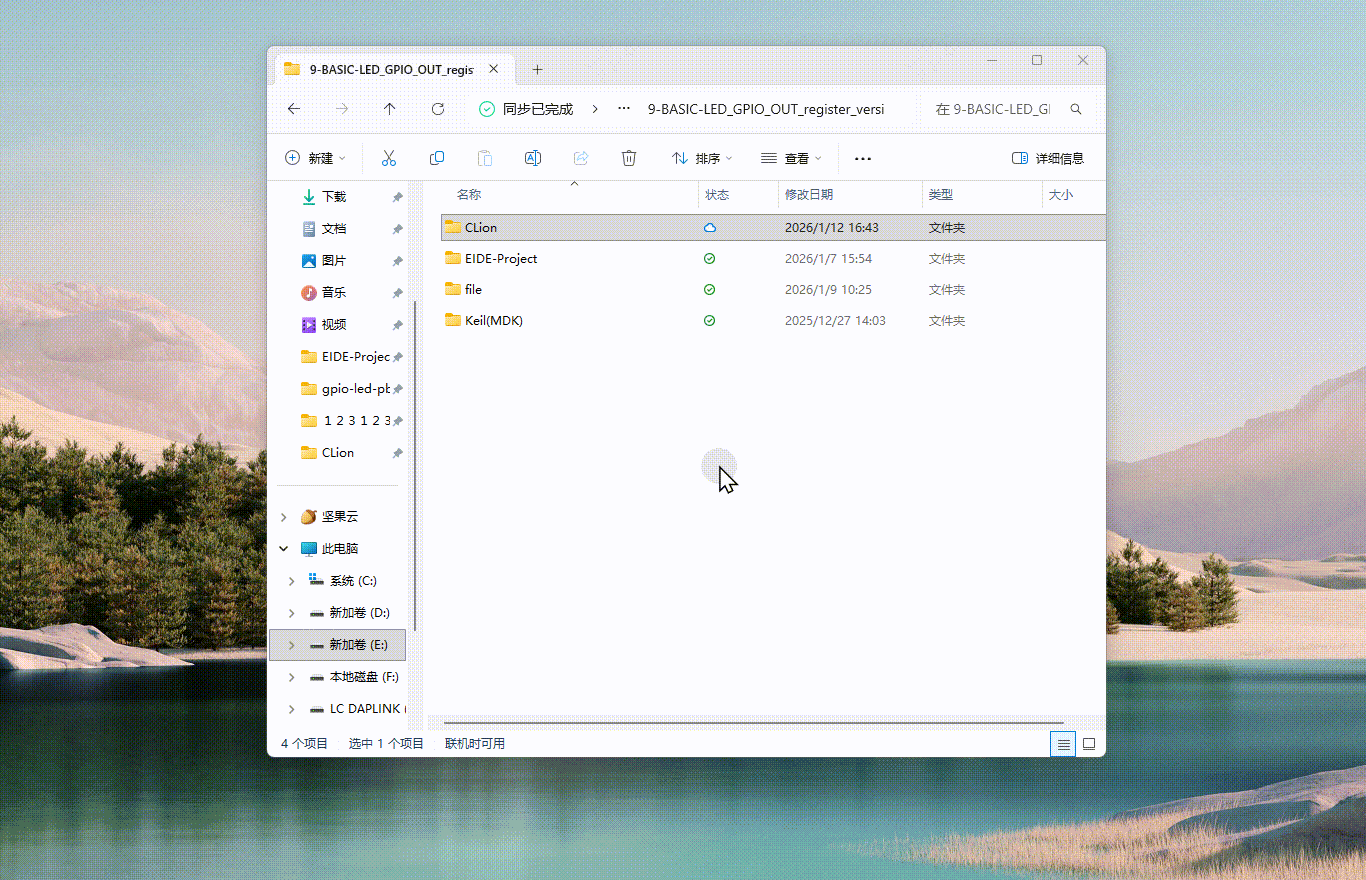This screenshot has width=1366, height=880.
Task: Select the Copy icon
Action: (437, 158)
